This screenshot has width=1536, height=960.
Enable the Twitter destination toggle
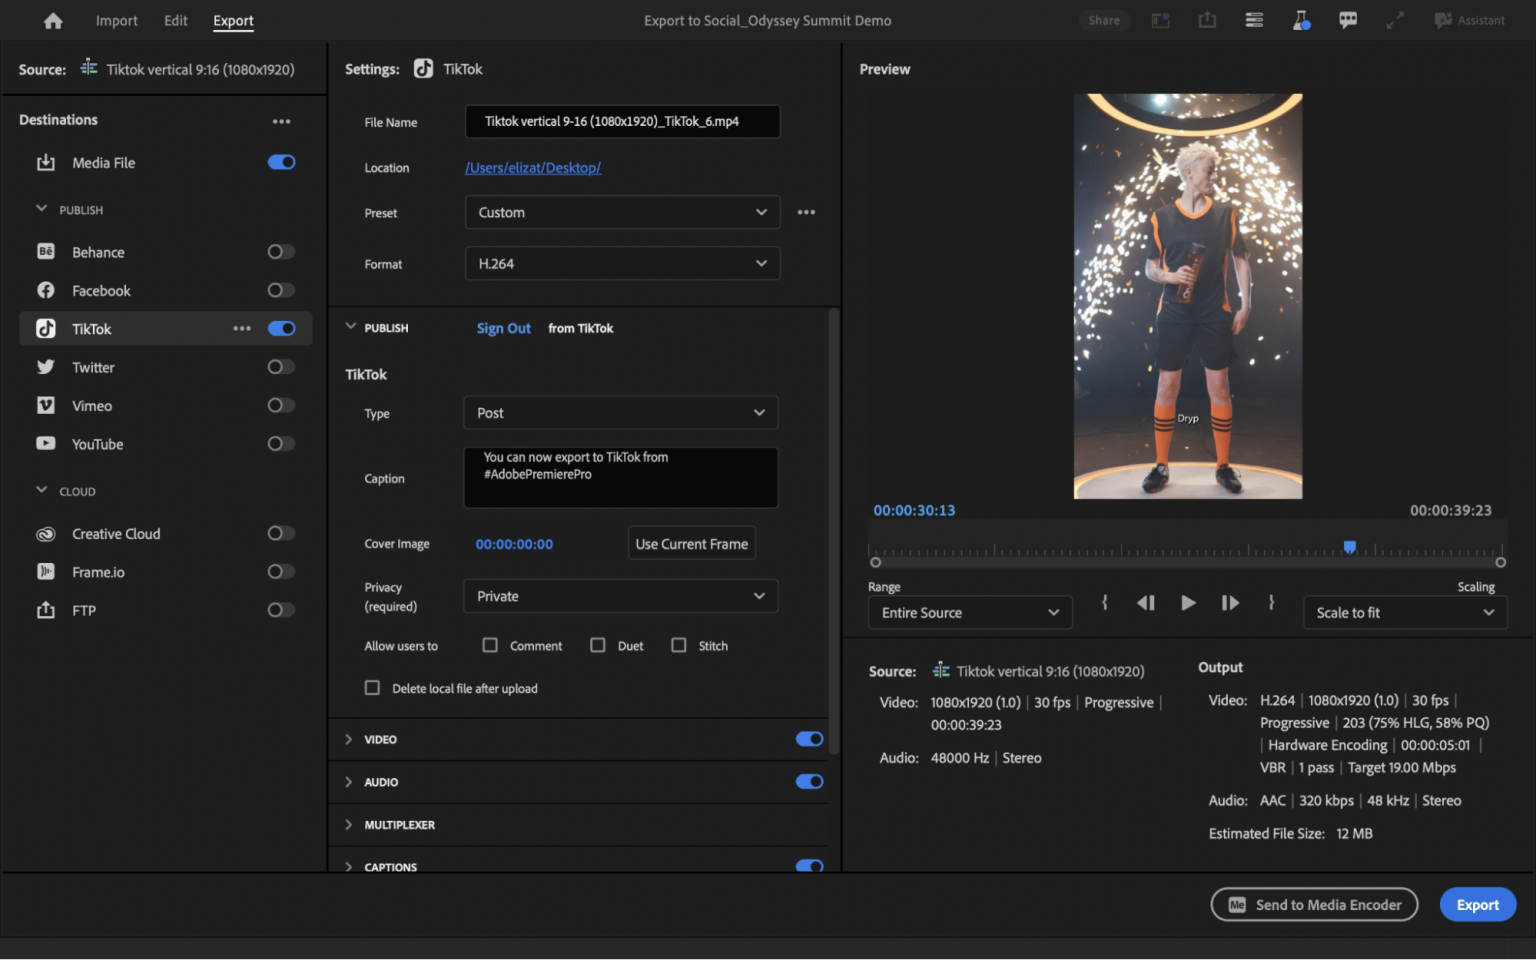coord(280,366)
